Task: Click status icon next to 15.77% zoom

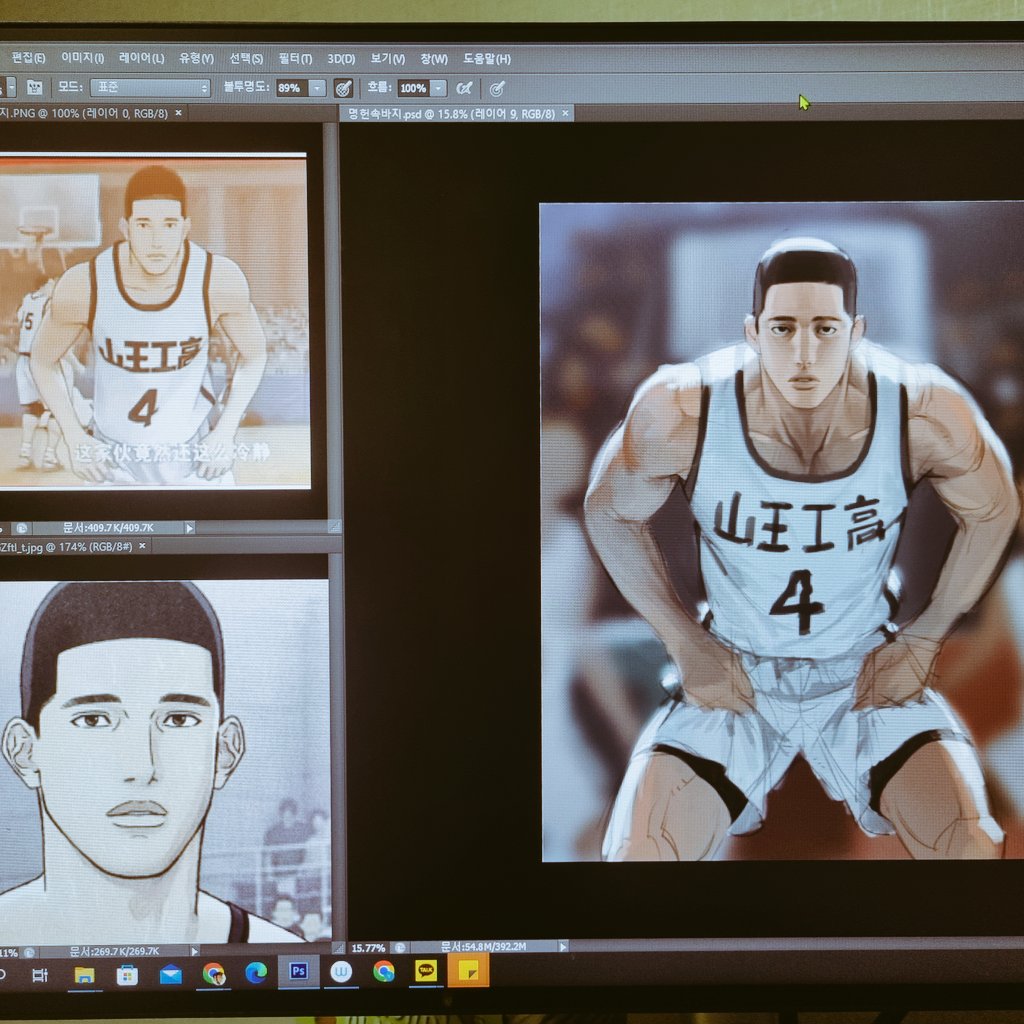Action: tap(400, 947)
